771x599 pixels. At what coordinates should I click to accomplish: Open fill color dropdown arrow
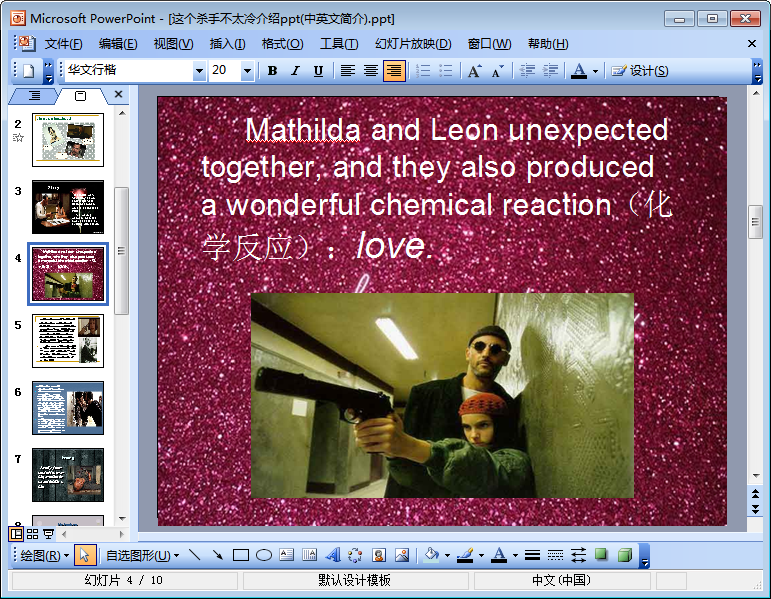(x=447, y=556)
